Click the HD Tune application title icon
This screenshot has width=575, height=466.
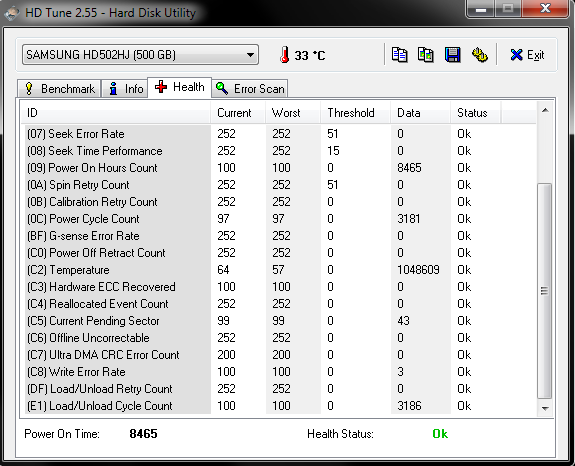coord(11,13)
